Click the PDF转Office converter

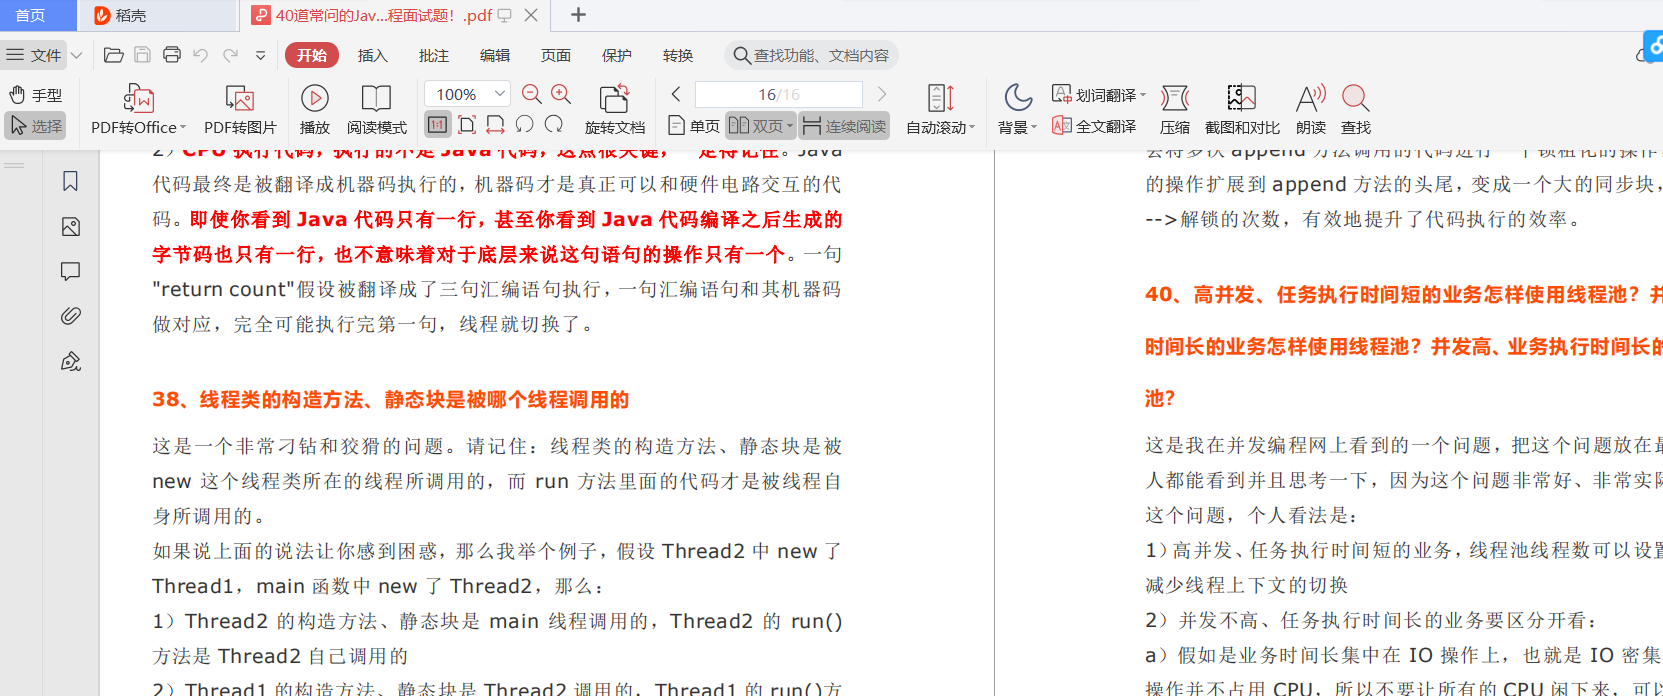[138, 110]
